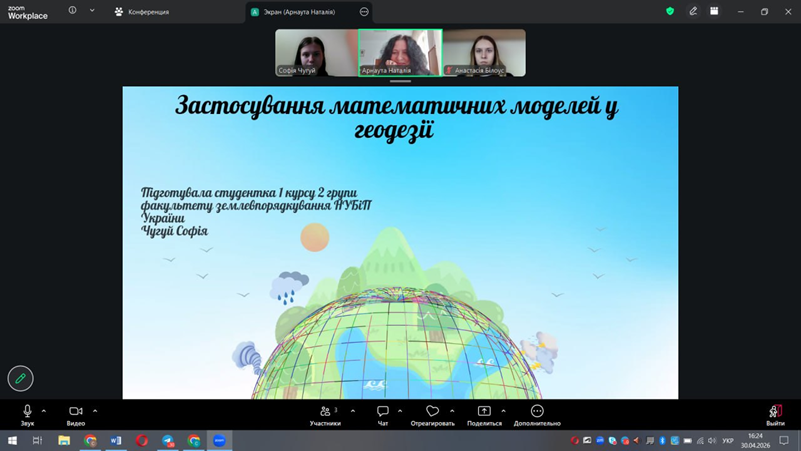Open Task View on taskbar
Image resolution: width=801 pixels, height=451 pixels.
pos(38,440)
